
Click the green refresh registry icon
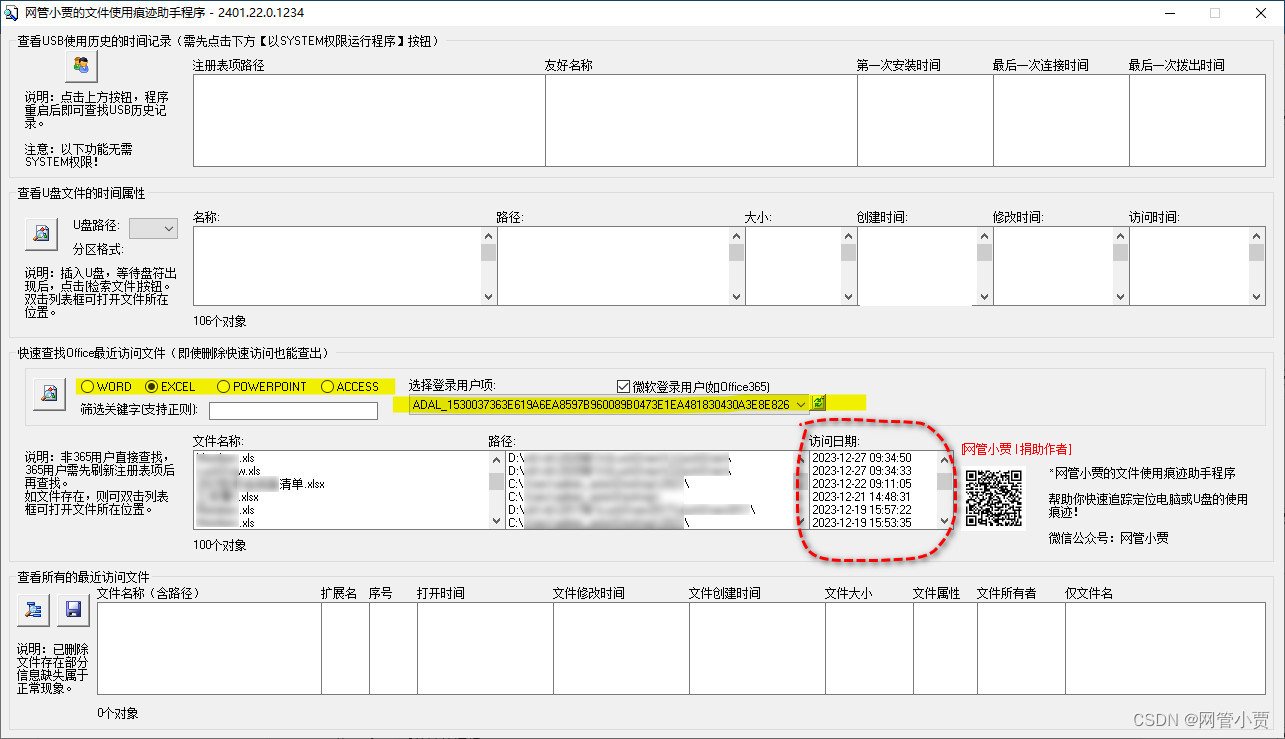[819, 403]
